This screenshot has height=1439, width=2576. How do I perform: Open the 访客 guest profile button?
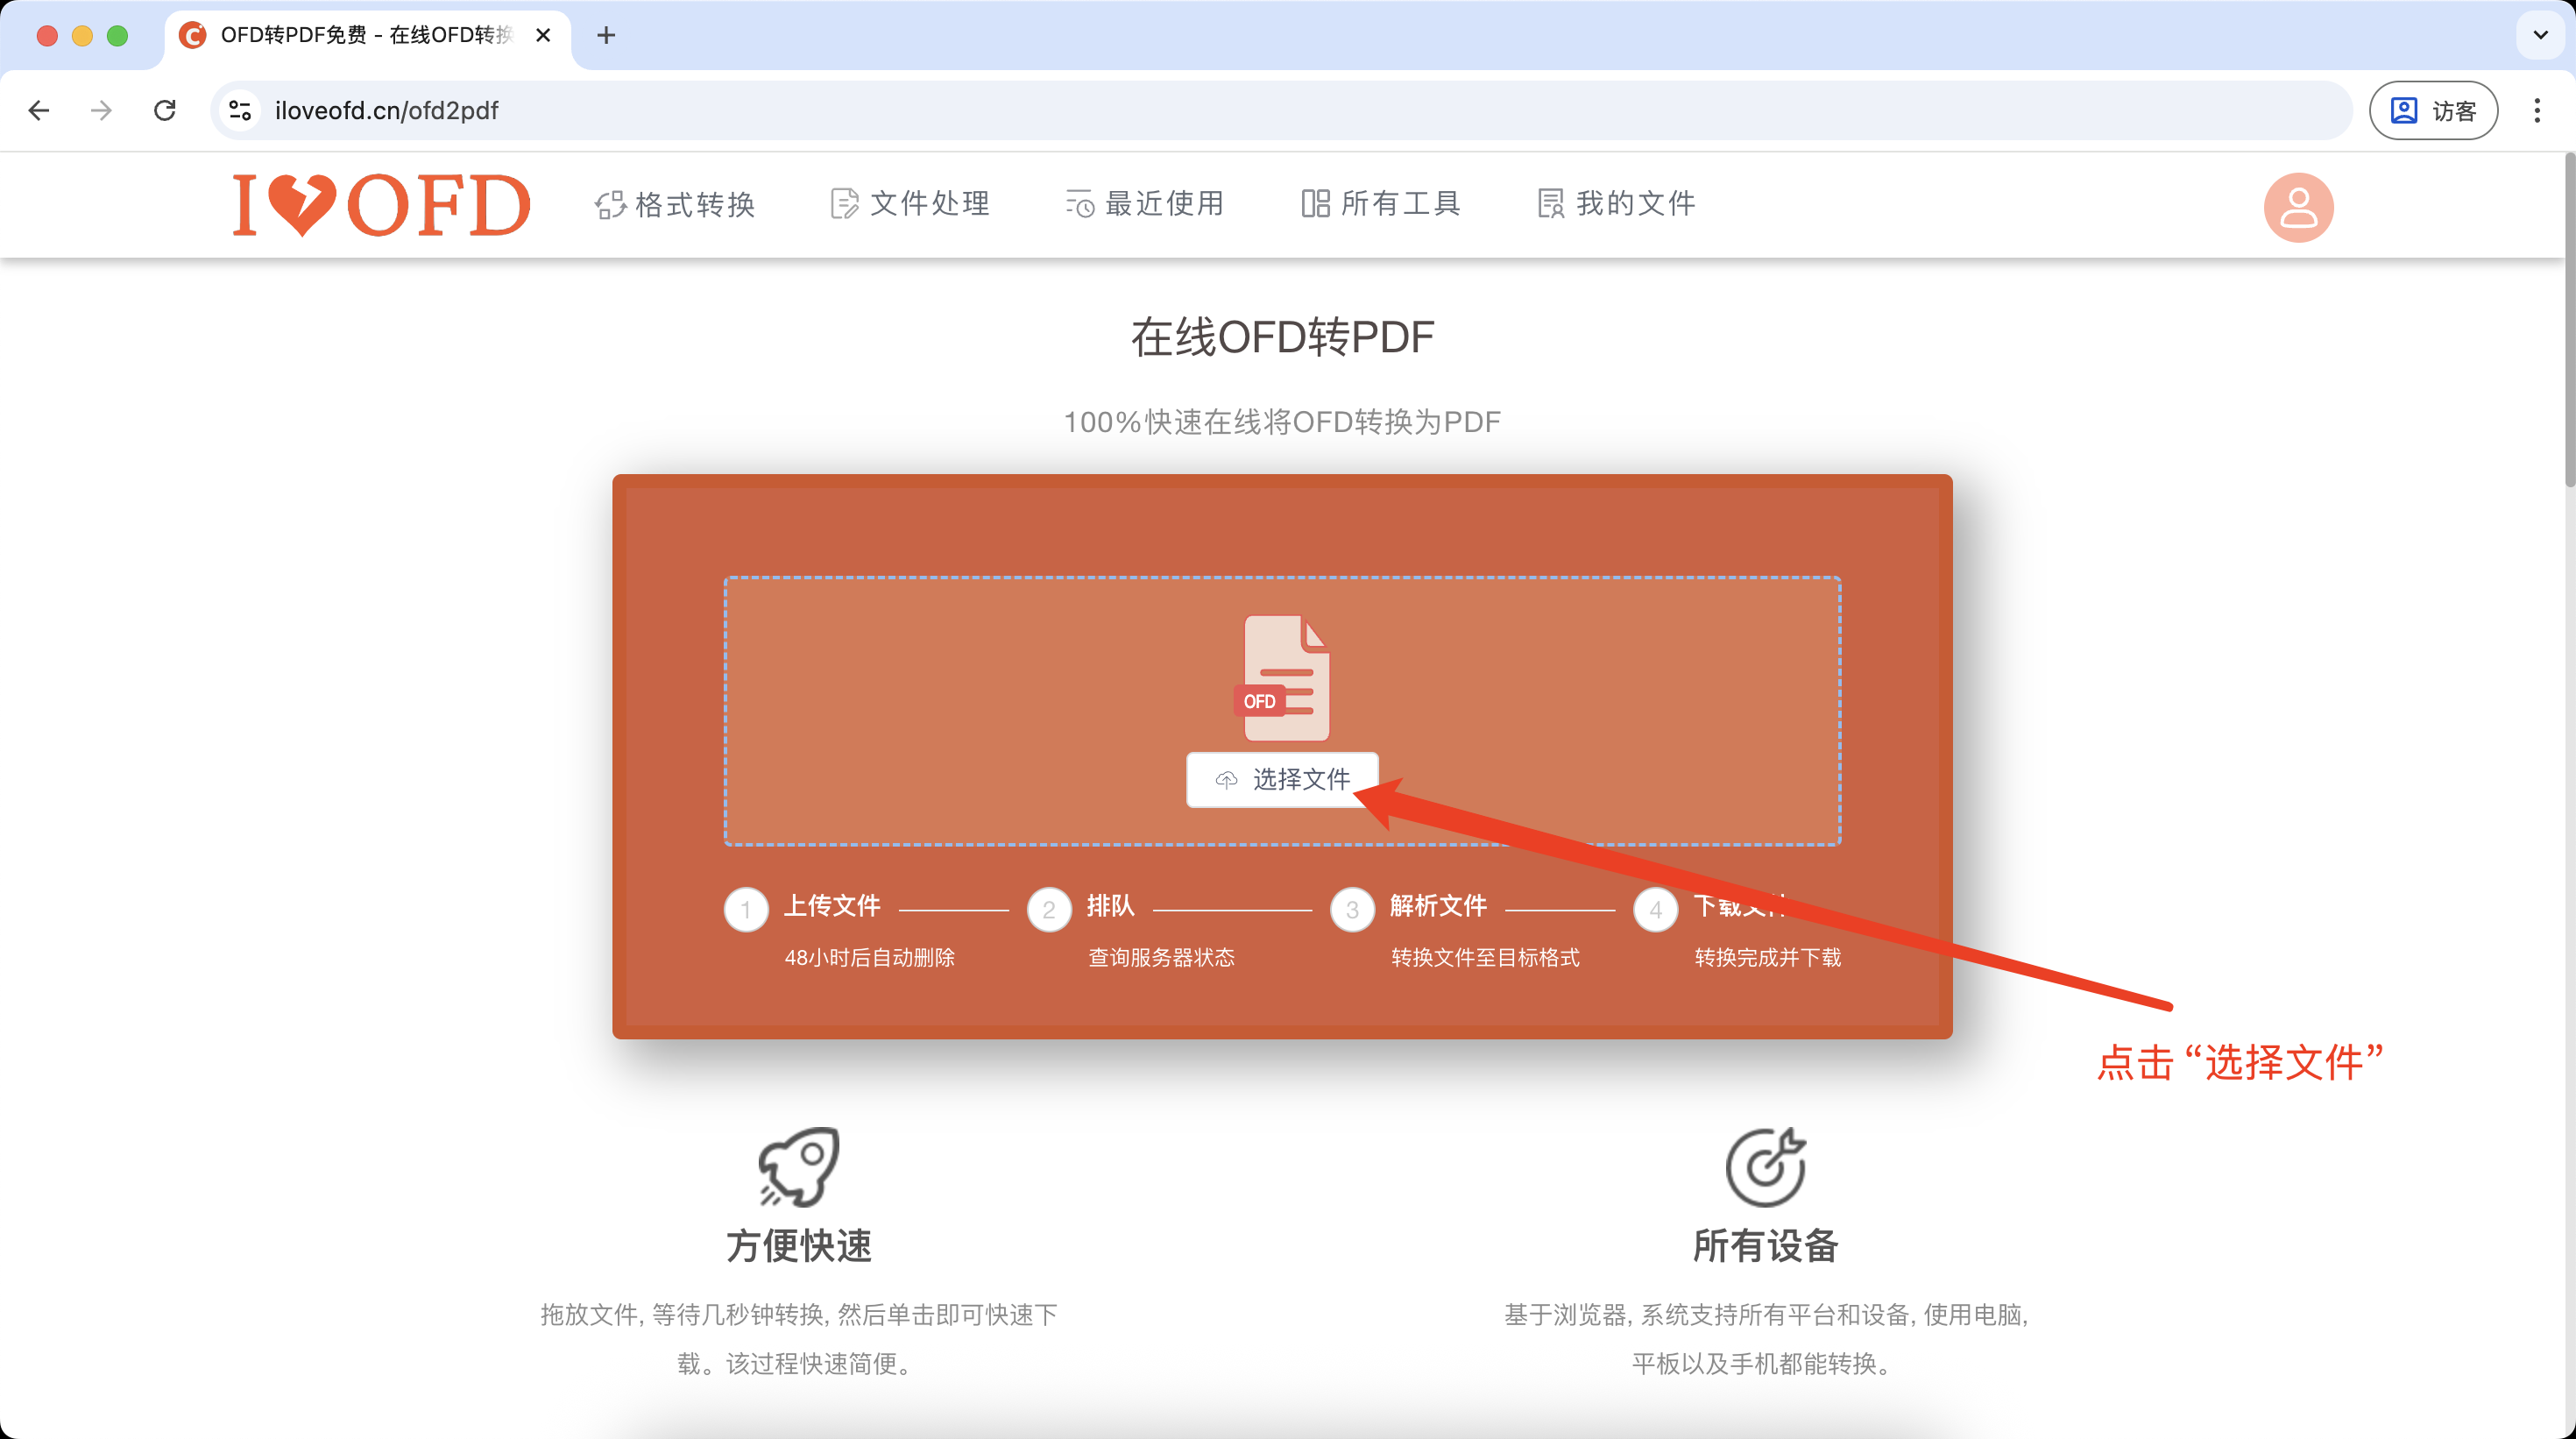[x=2433, y=110]
